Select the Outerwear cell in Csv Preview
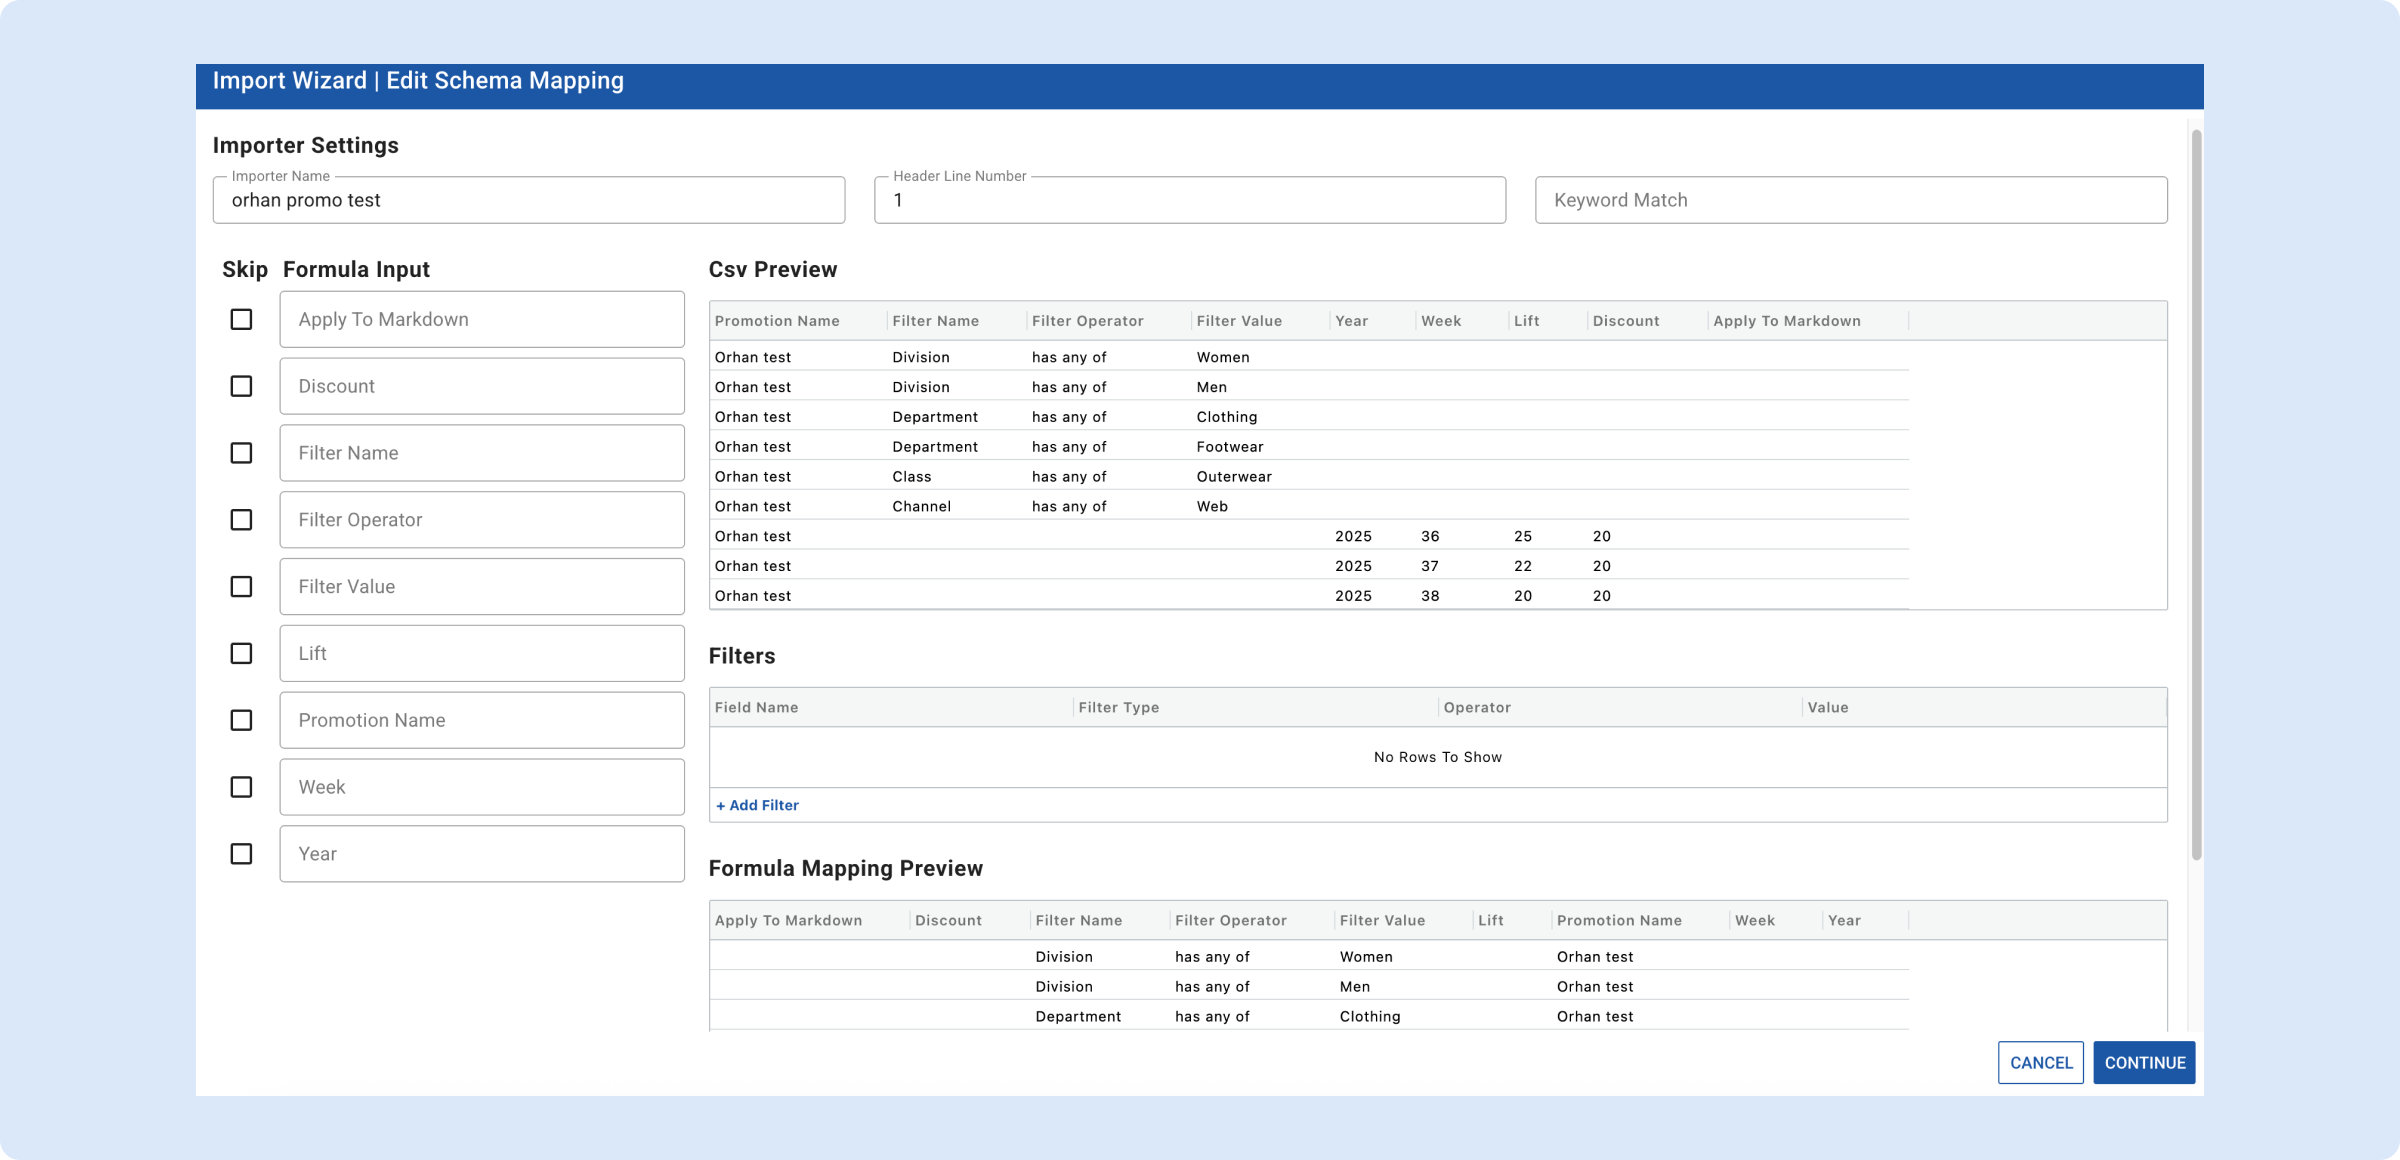 [x=1234, y=477]
